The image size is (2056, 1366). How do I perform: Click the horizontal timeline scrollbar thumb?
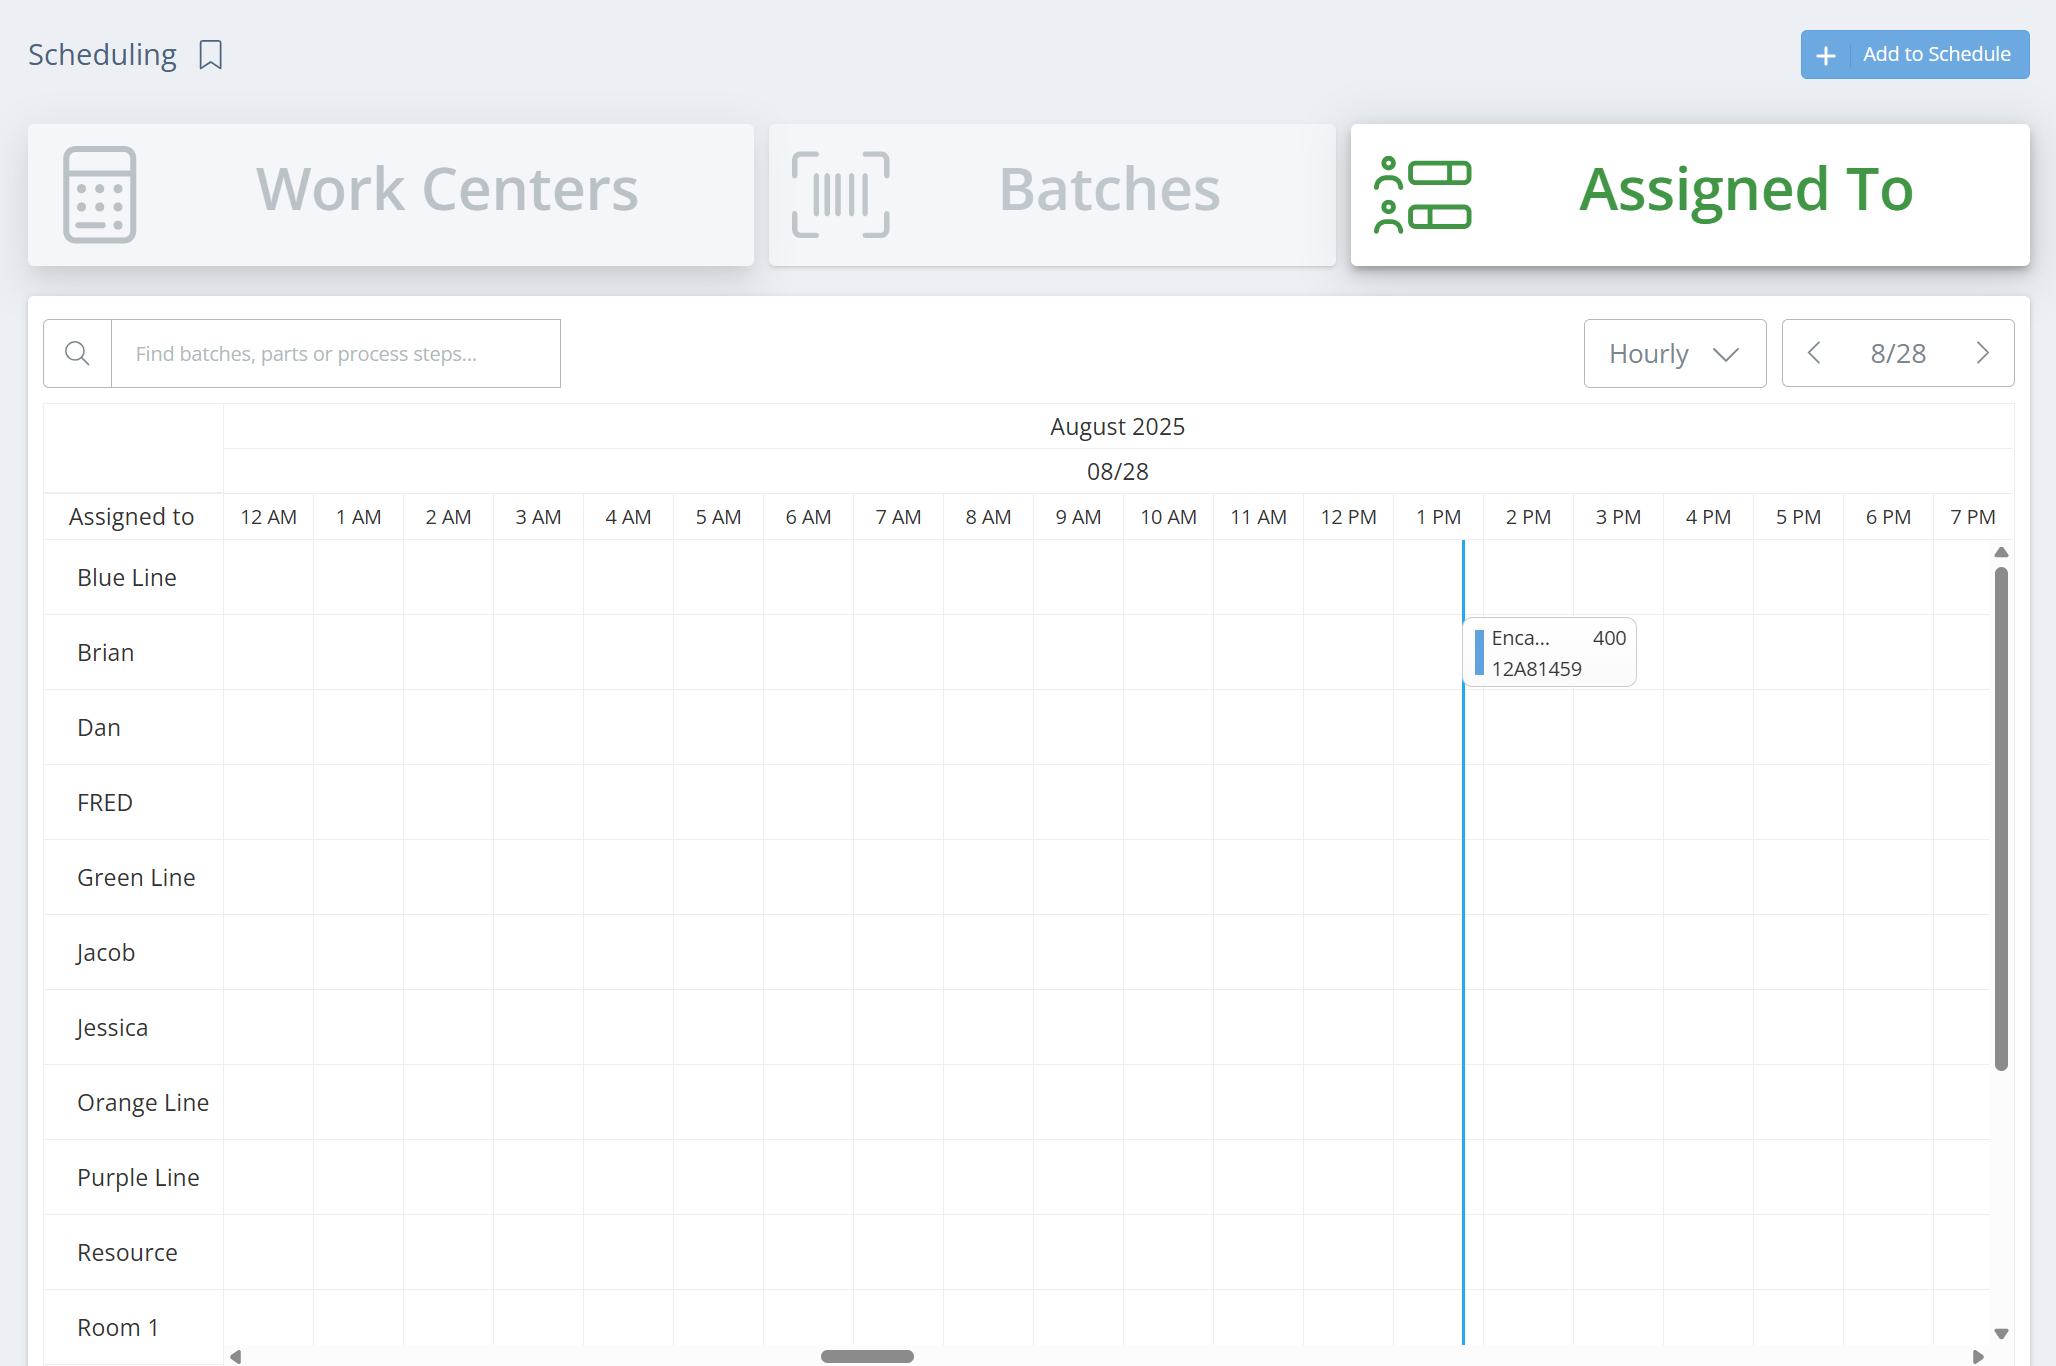coord(867,1356)
